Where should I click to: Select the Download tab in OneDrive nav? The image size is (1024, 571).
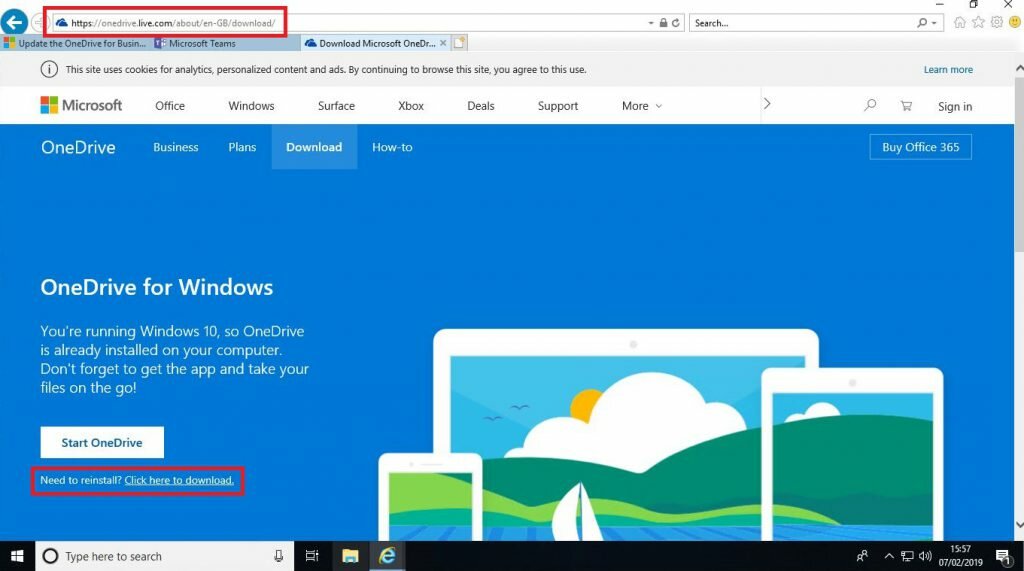coord(314,147)
